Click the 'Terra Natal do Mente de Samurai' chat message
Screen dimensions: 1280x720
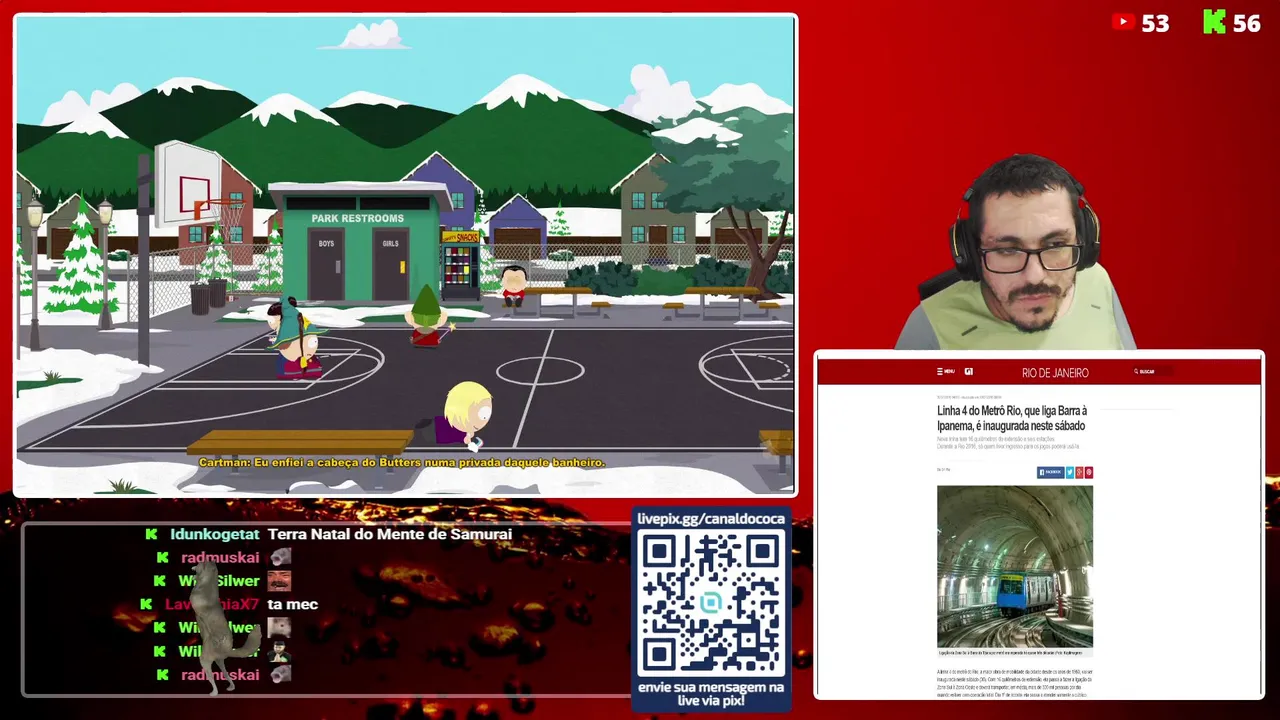tap(390, 534)
